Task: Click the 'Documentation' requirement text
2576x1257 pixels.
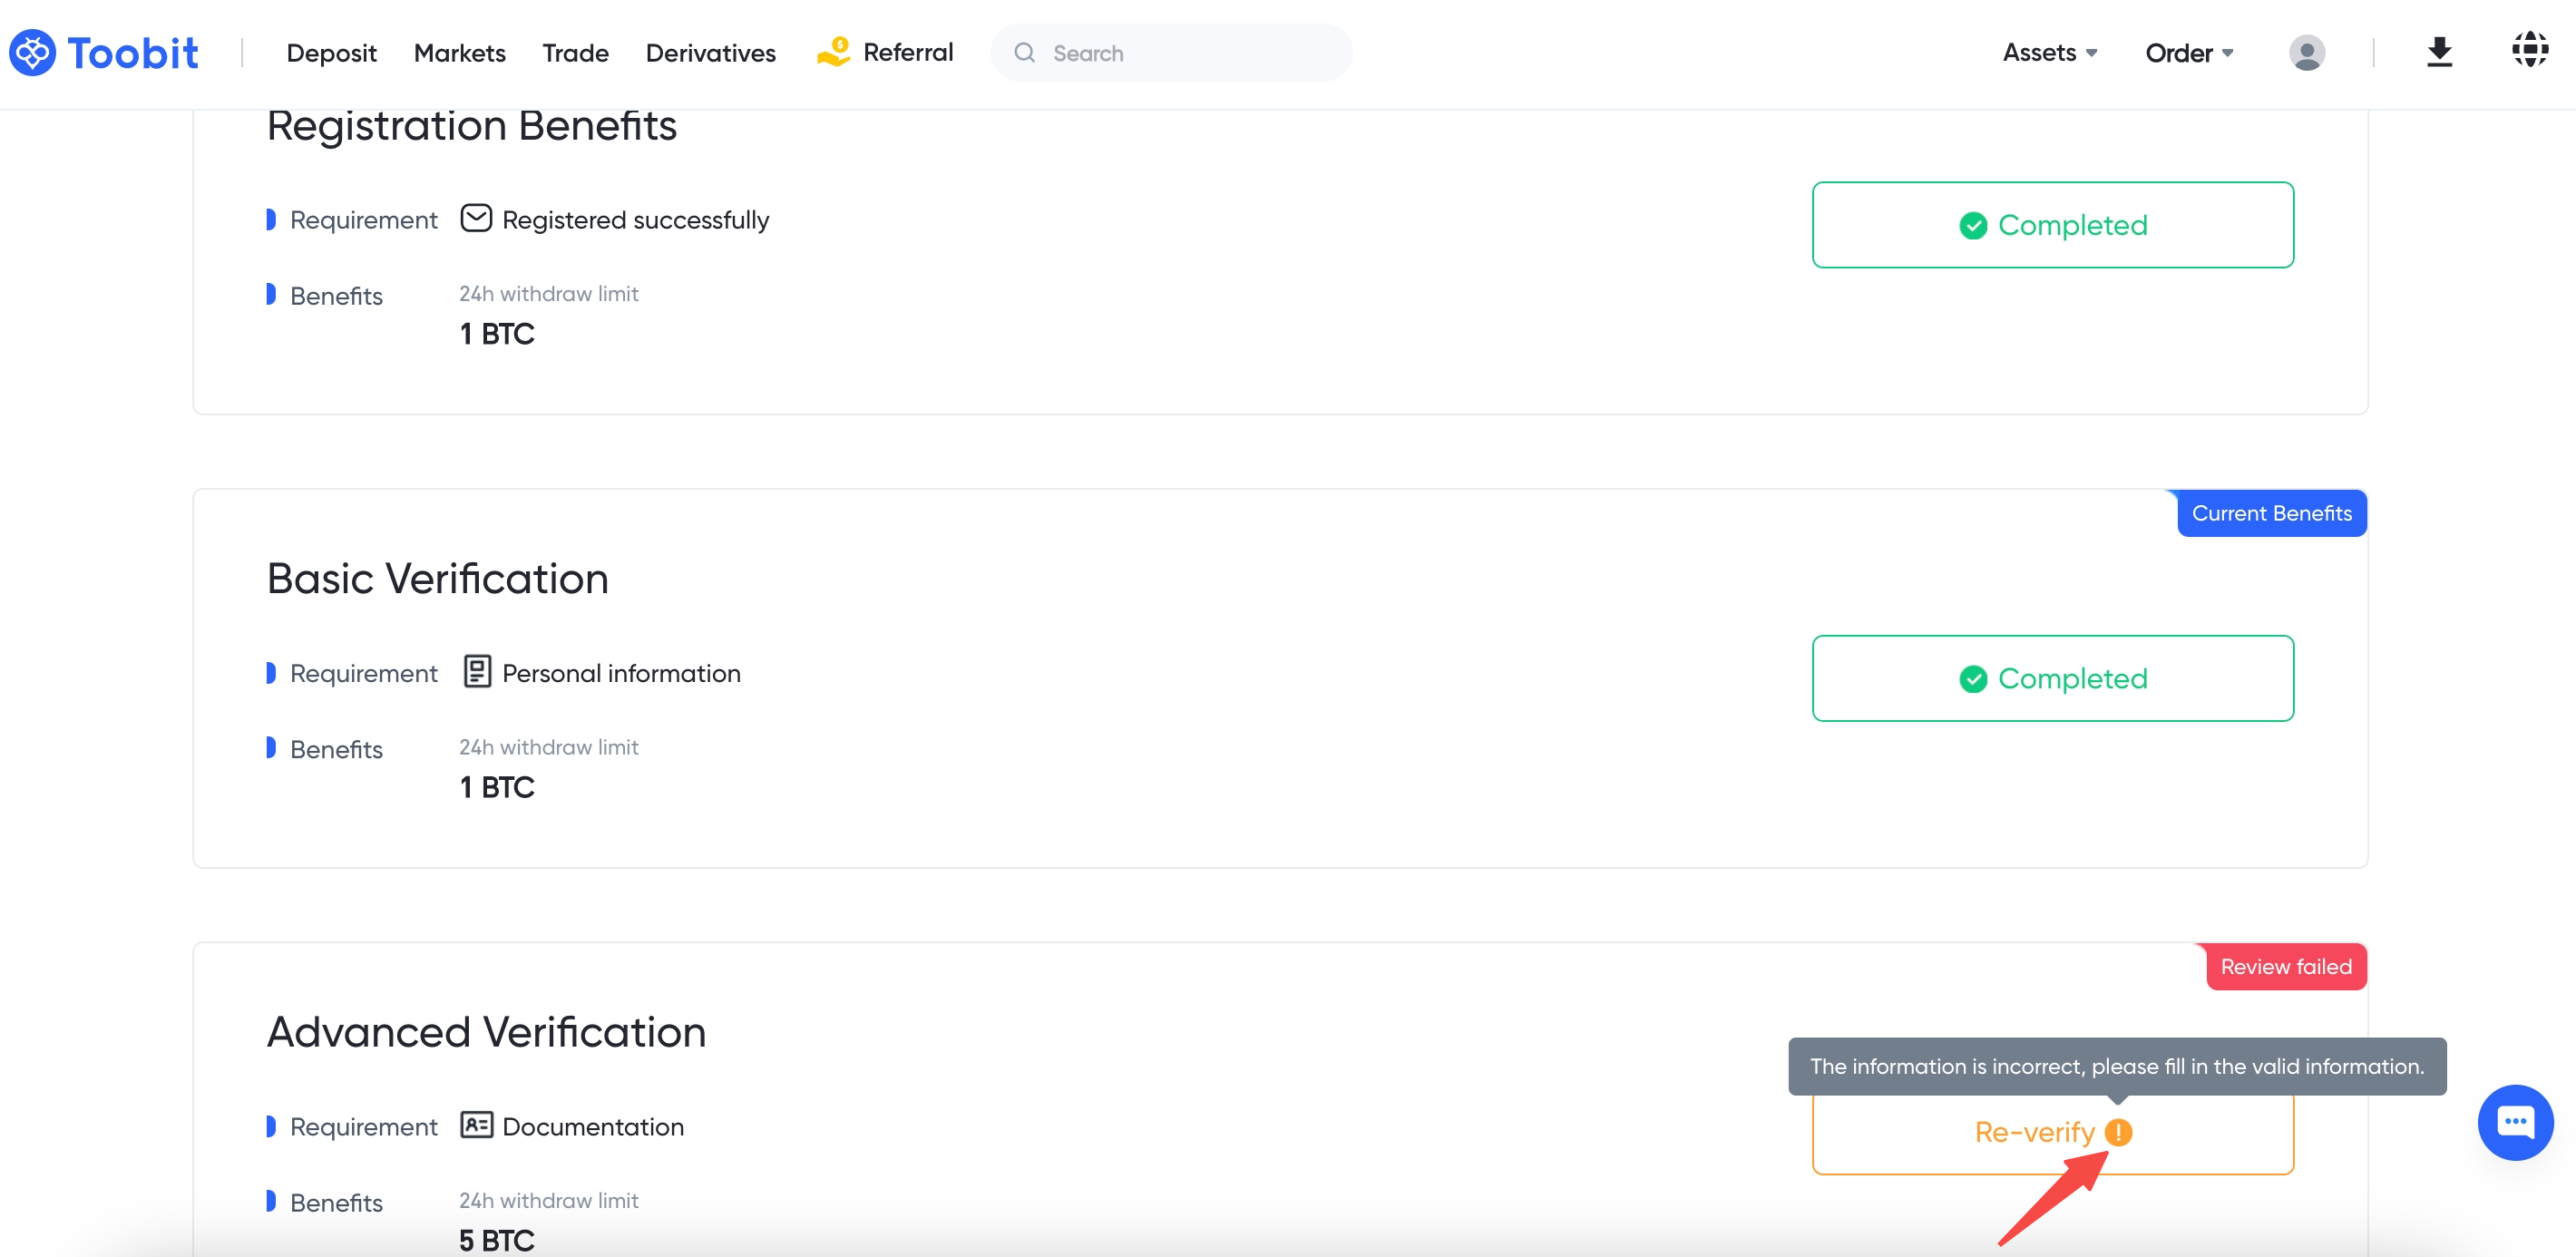Action: click(x=593, y=1126)
